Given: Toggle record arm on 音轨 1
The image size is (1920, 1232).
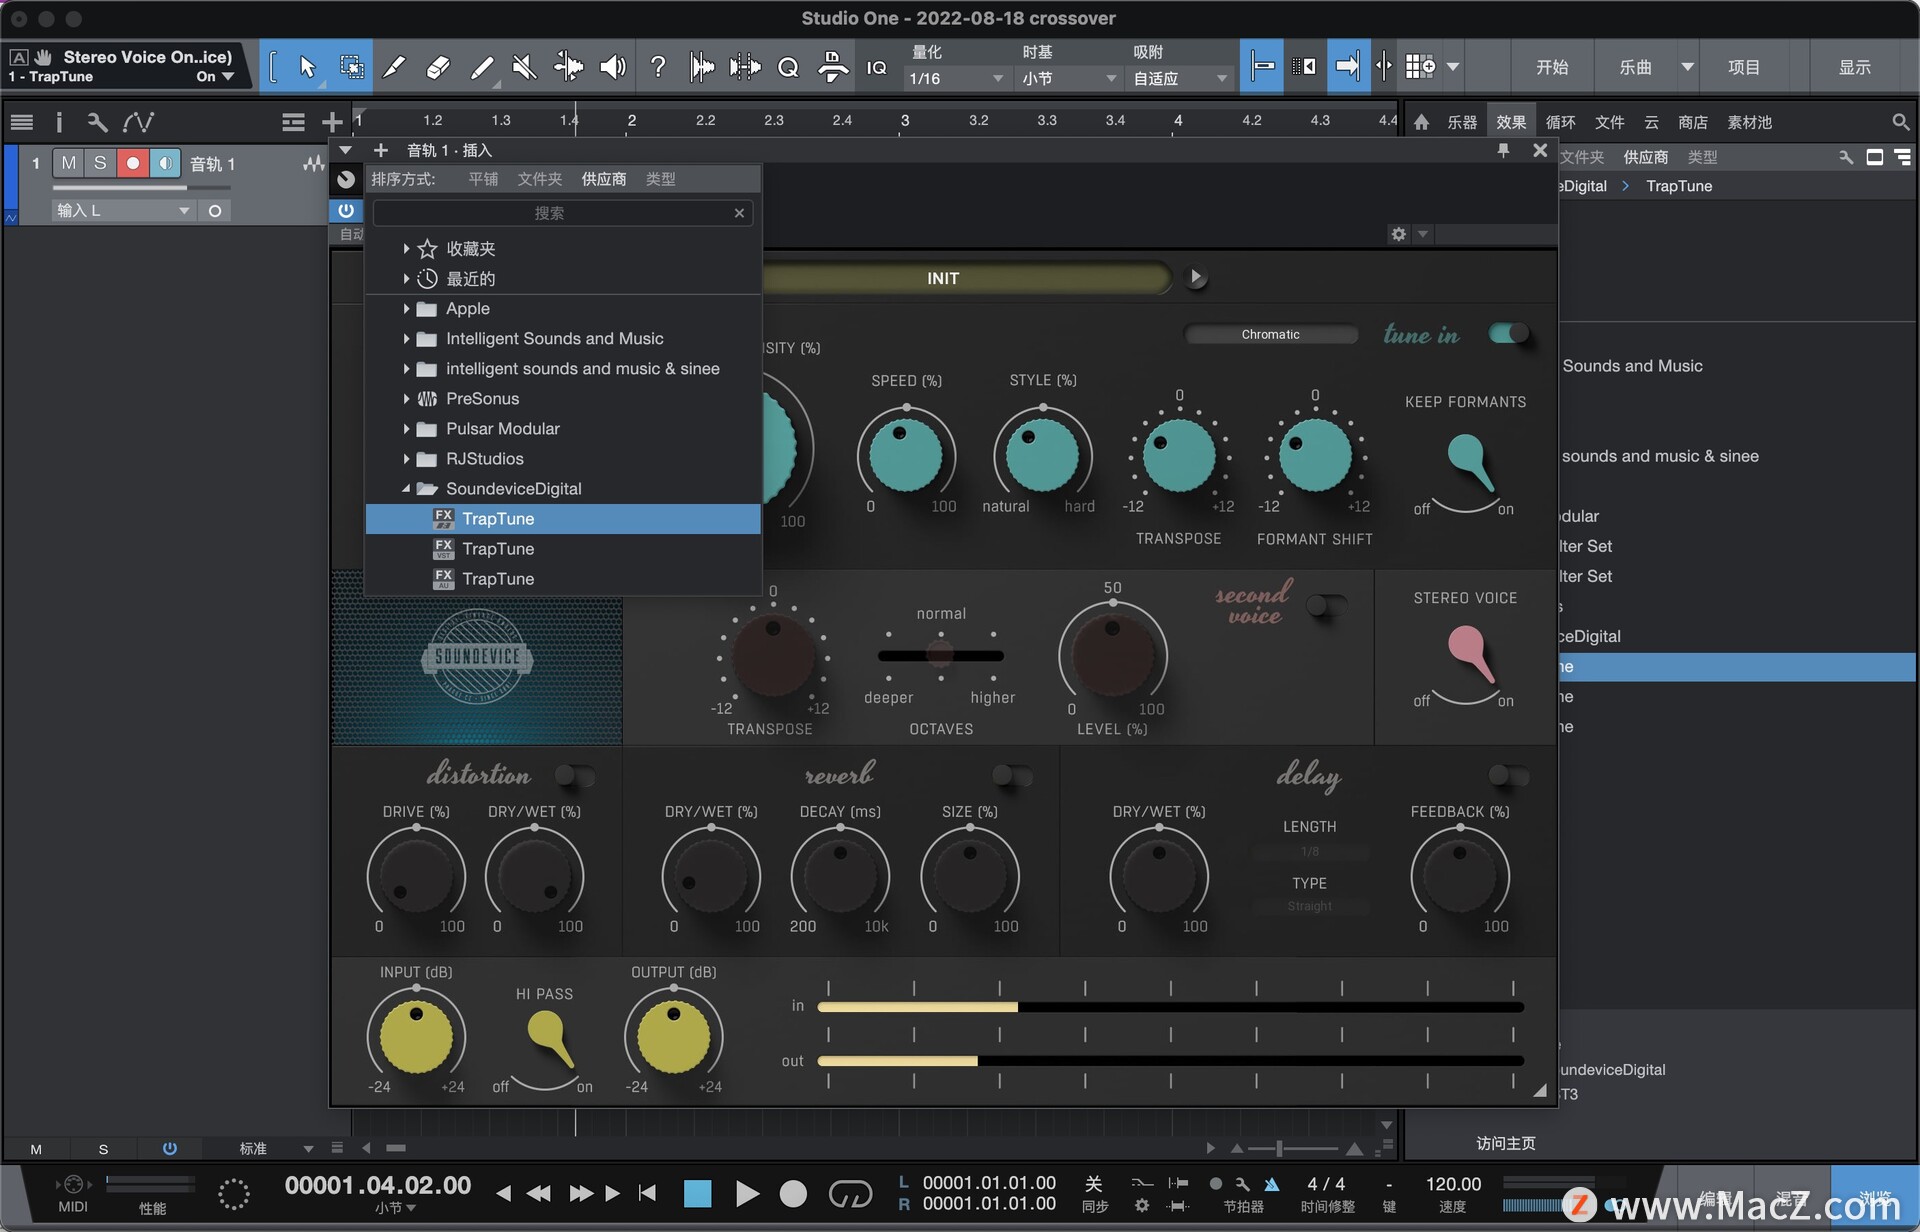Looking at the screenshot, I should (x=132, y=163).
